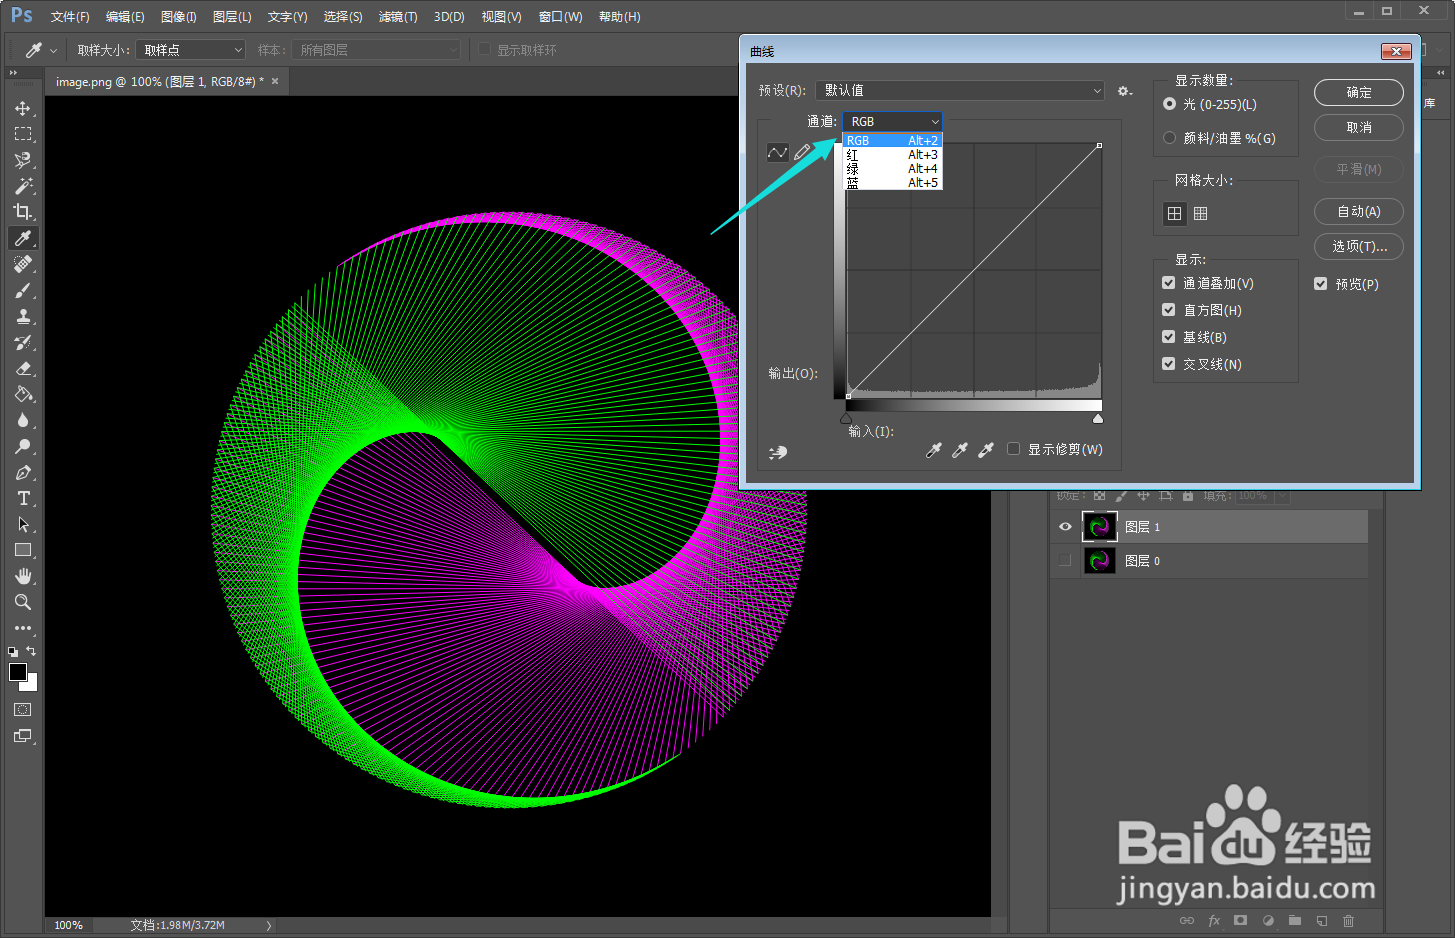Screen dimensions: 1455x938
Task: Toggle the 交叉线 checkbox
Action: (1168, 364)
